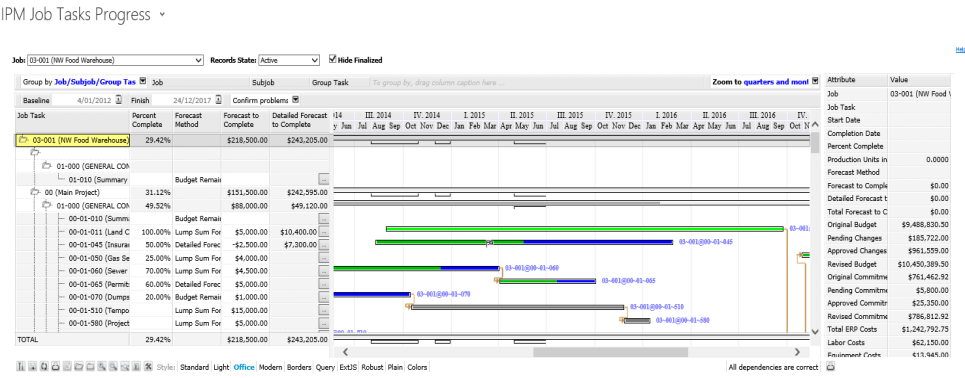Click the Expand All open-folder icon

tap(79, 367)
